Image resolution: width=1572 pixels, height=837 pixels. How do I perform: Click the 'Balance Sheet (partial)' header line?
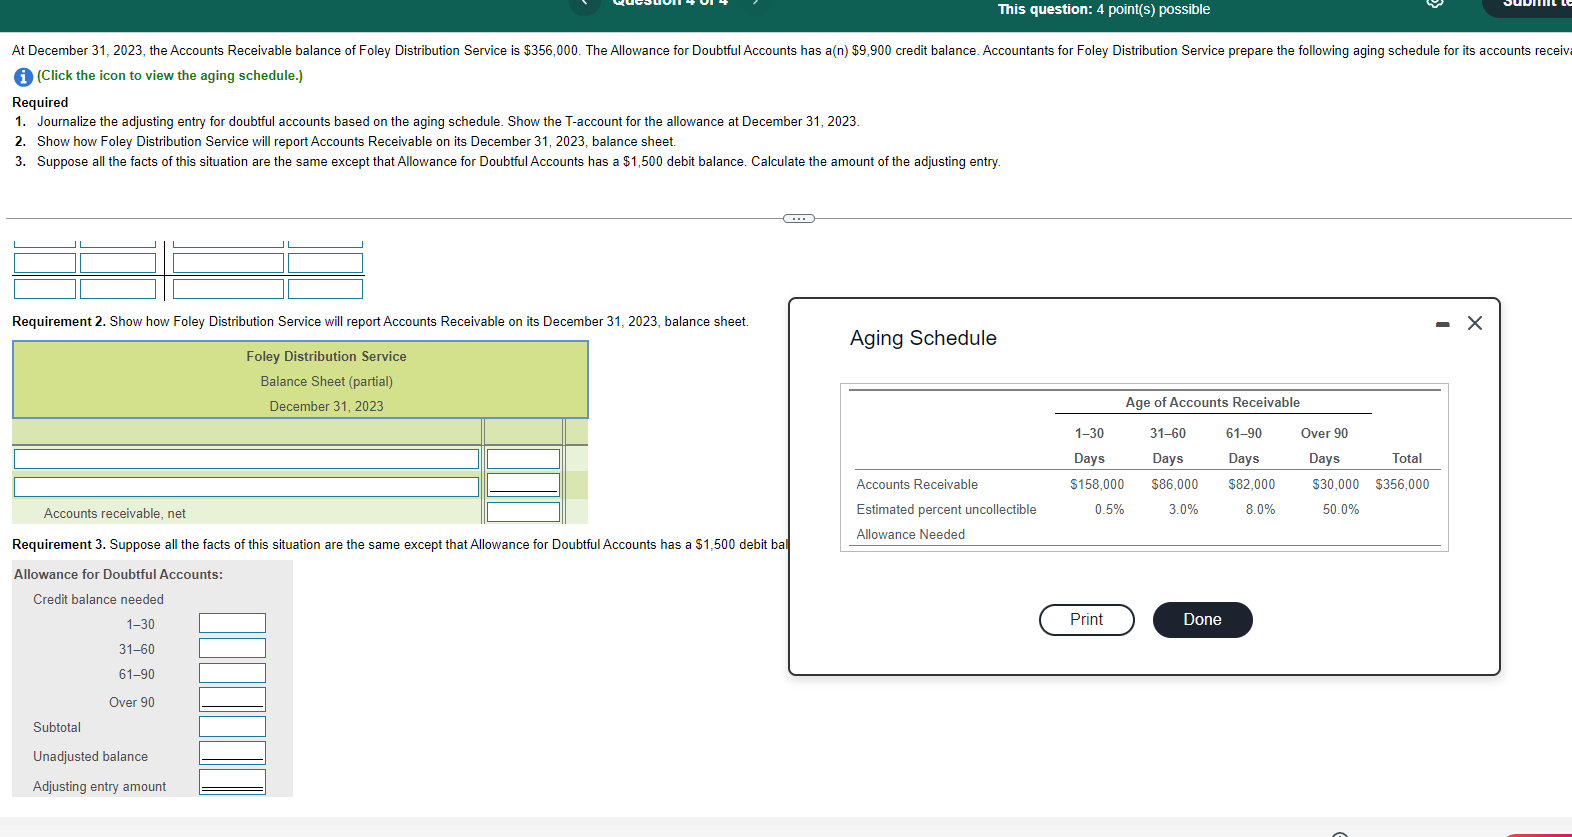pyautogui.click(x=326, y=381)
